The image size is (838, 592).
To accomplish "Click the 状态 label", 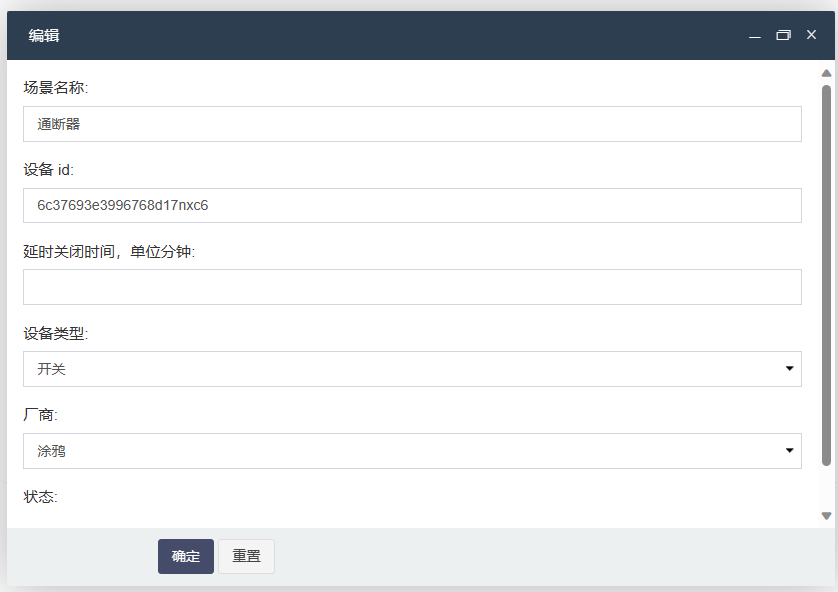I will [40, 497].
